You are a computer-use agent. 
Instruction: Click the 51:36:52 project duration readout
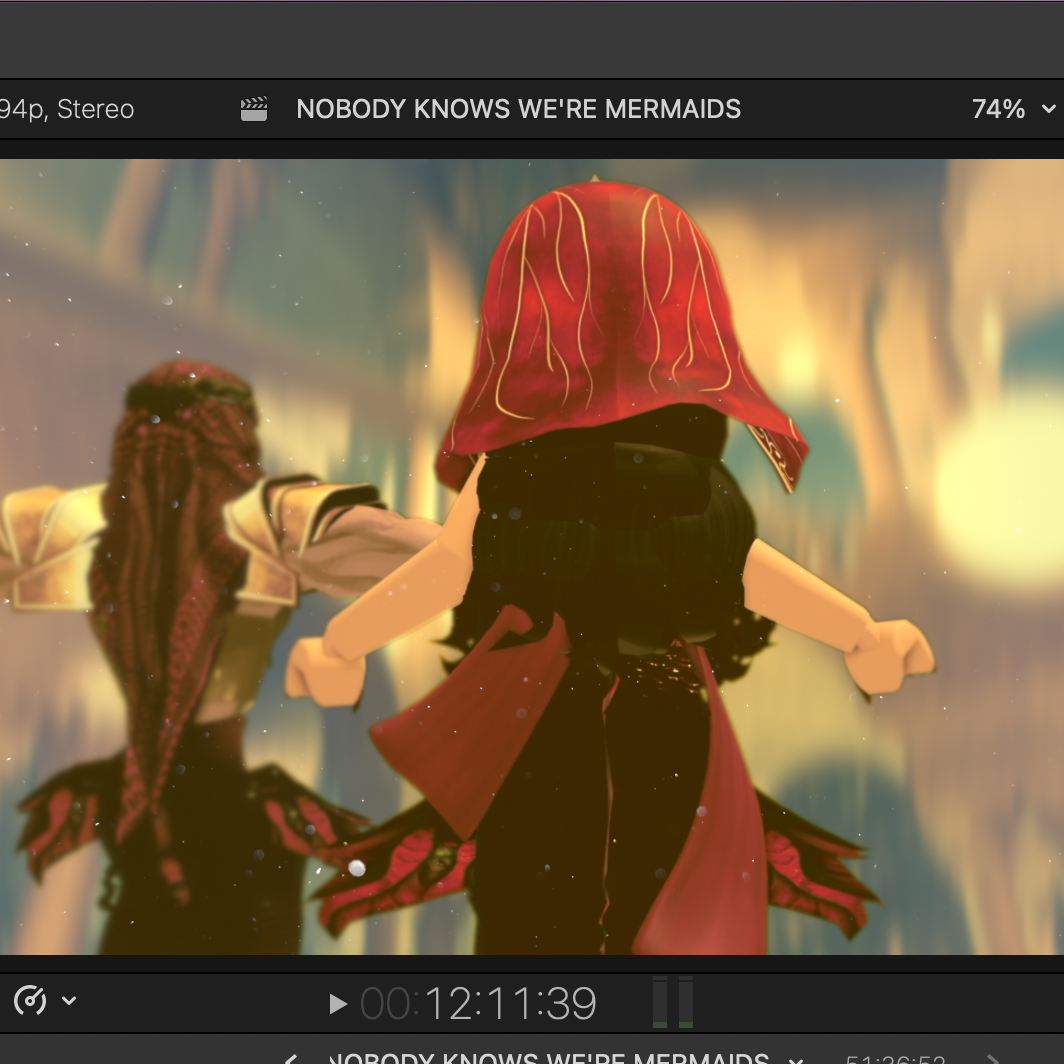coord(895,1059)
